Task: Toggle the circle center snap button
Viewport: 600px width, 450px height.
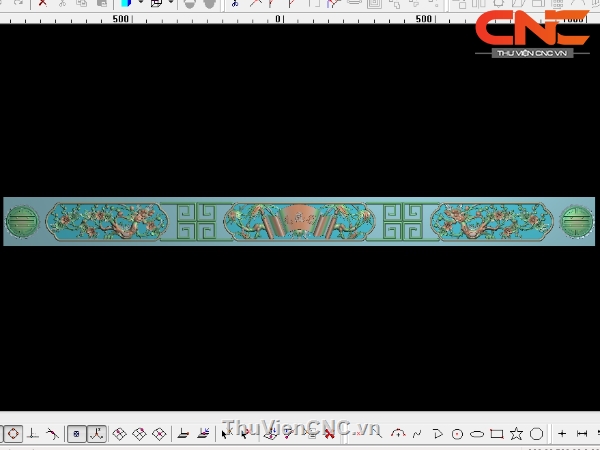Action: (13, 434)
